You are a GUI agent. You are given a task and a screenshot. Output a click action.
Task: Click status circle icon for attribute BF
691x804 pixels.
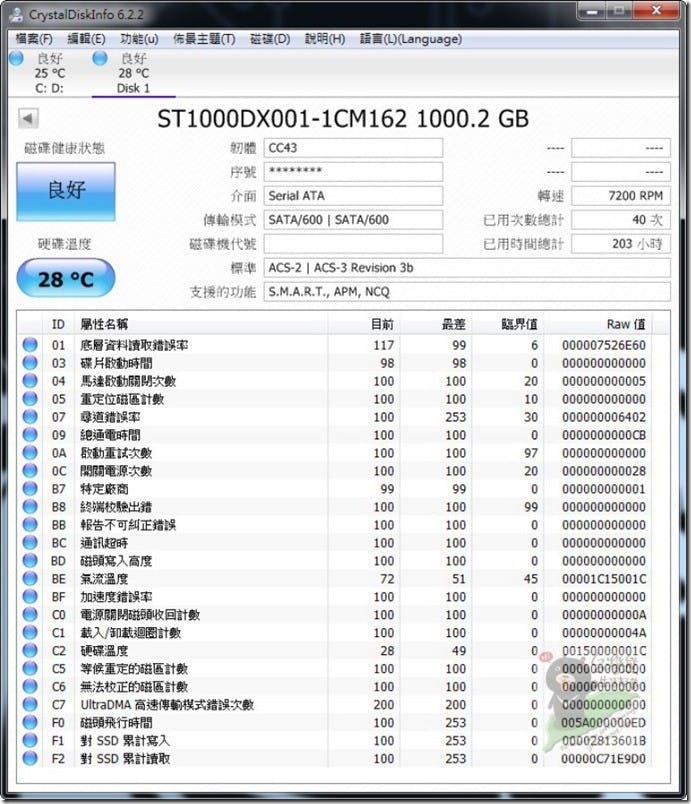30,596
